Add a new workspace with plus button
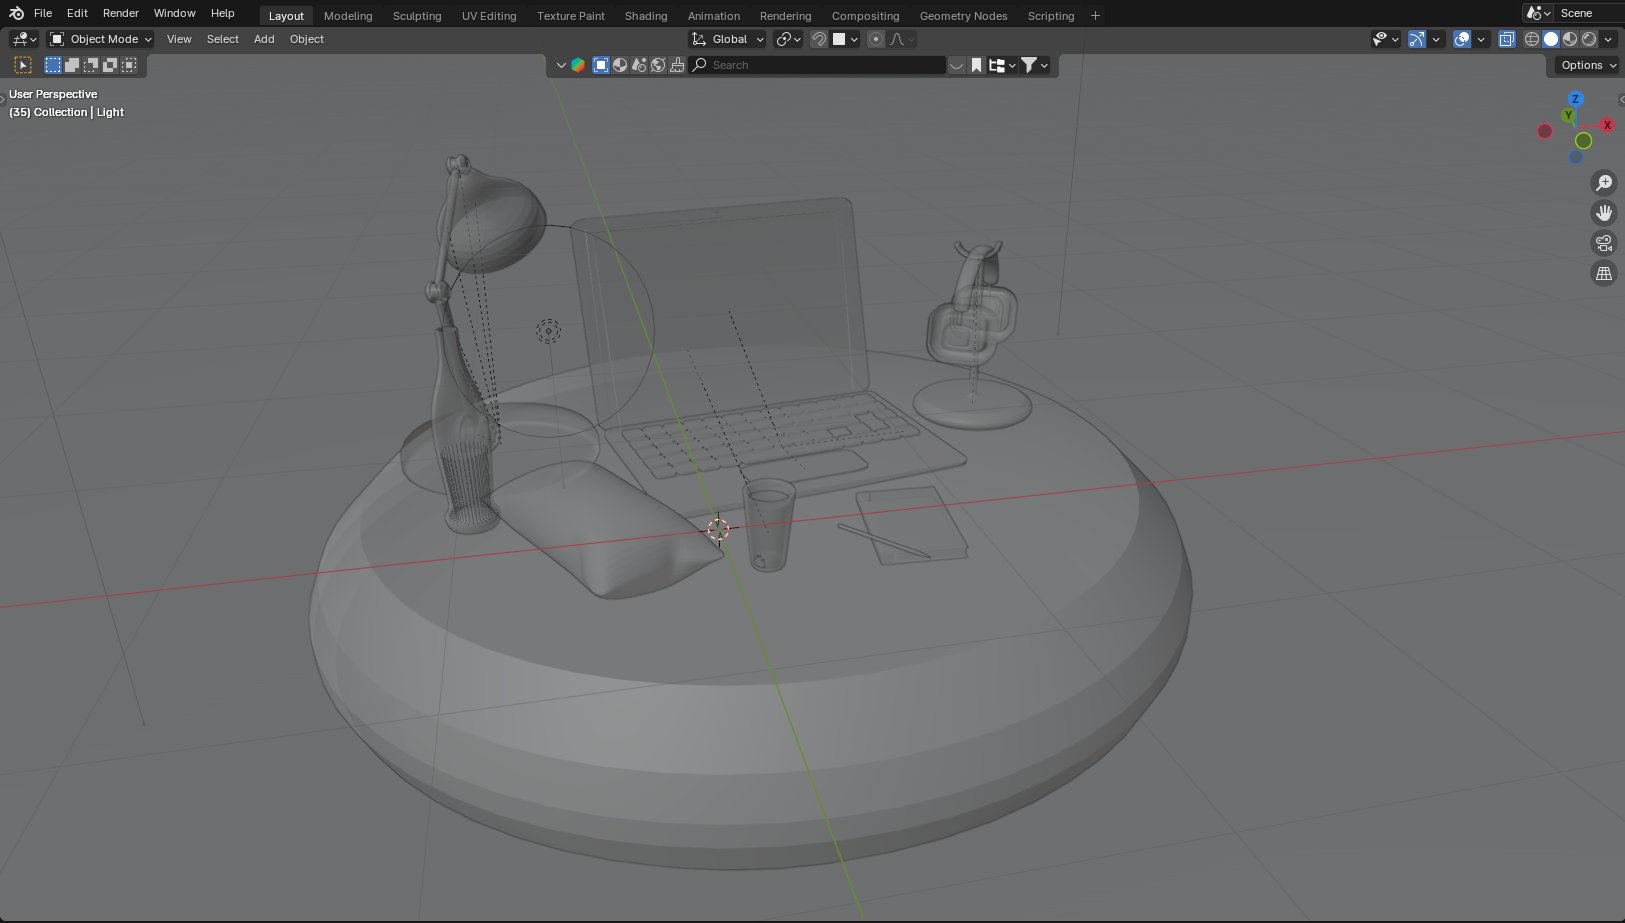This screenshot has height=923, width=1625. tap(1095, 16)
